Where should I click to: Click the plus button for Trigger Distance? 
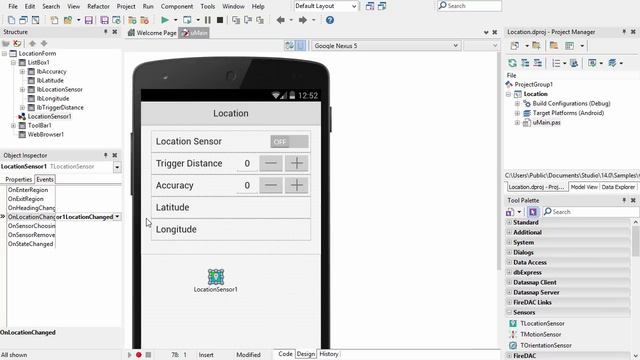click(297, 163)
